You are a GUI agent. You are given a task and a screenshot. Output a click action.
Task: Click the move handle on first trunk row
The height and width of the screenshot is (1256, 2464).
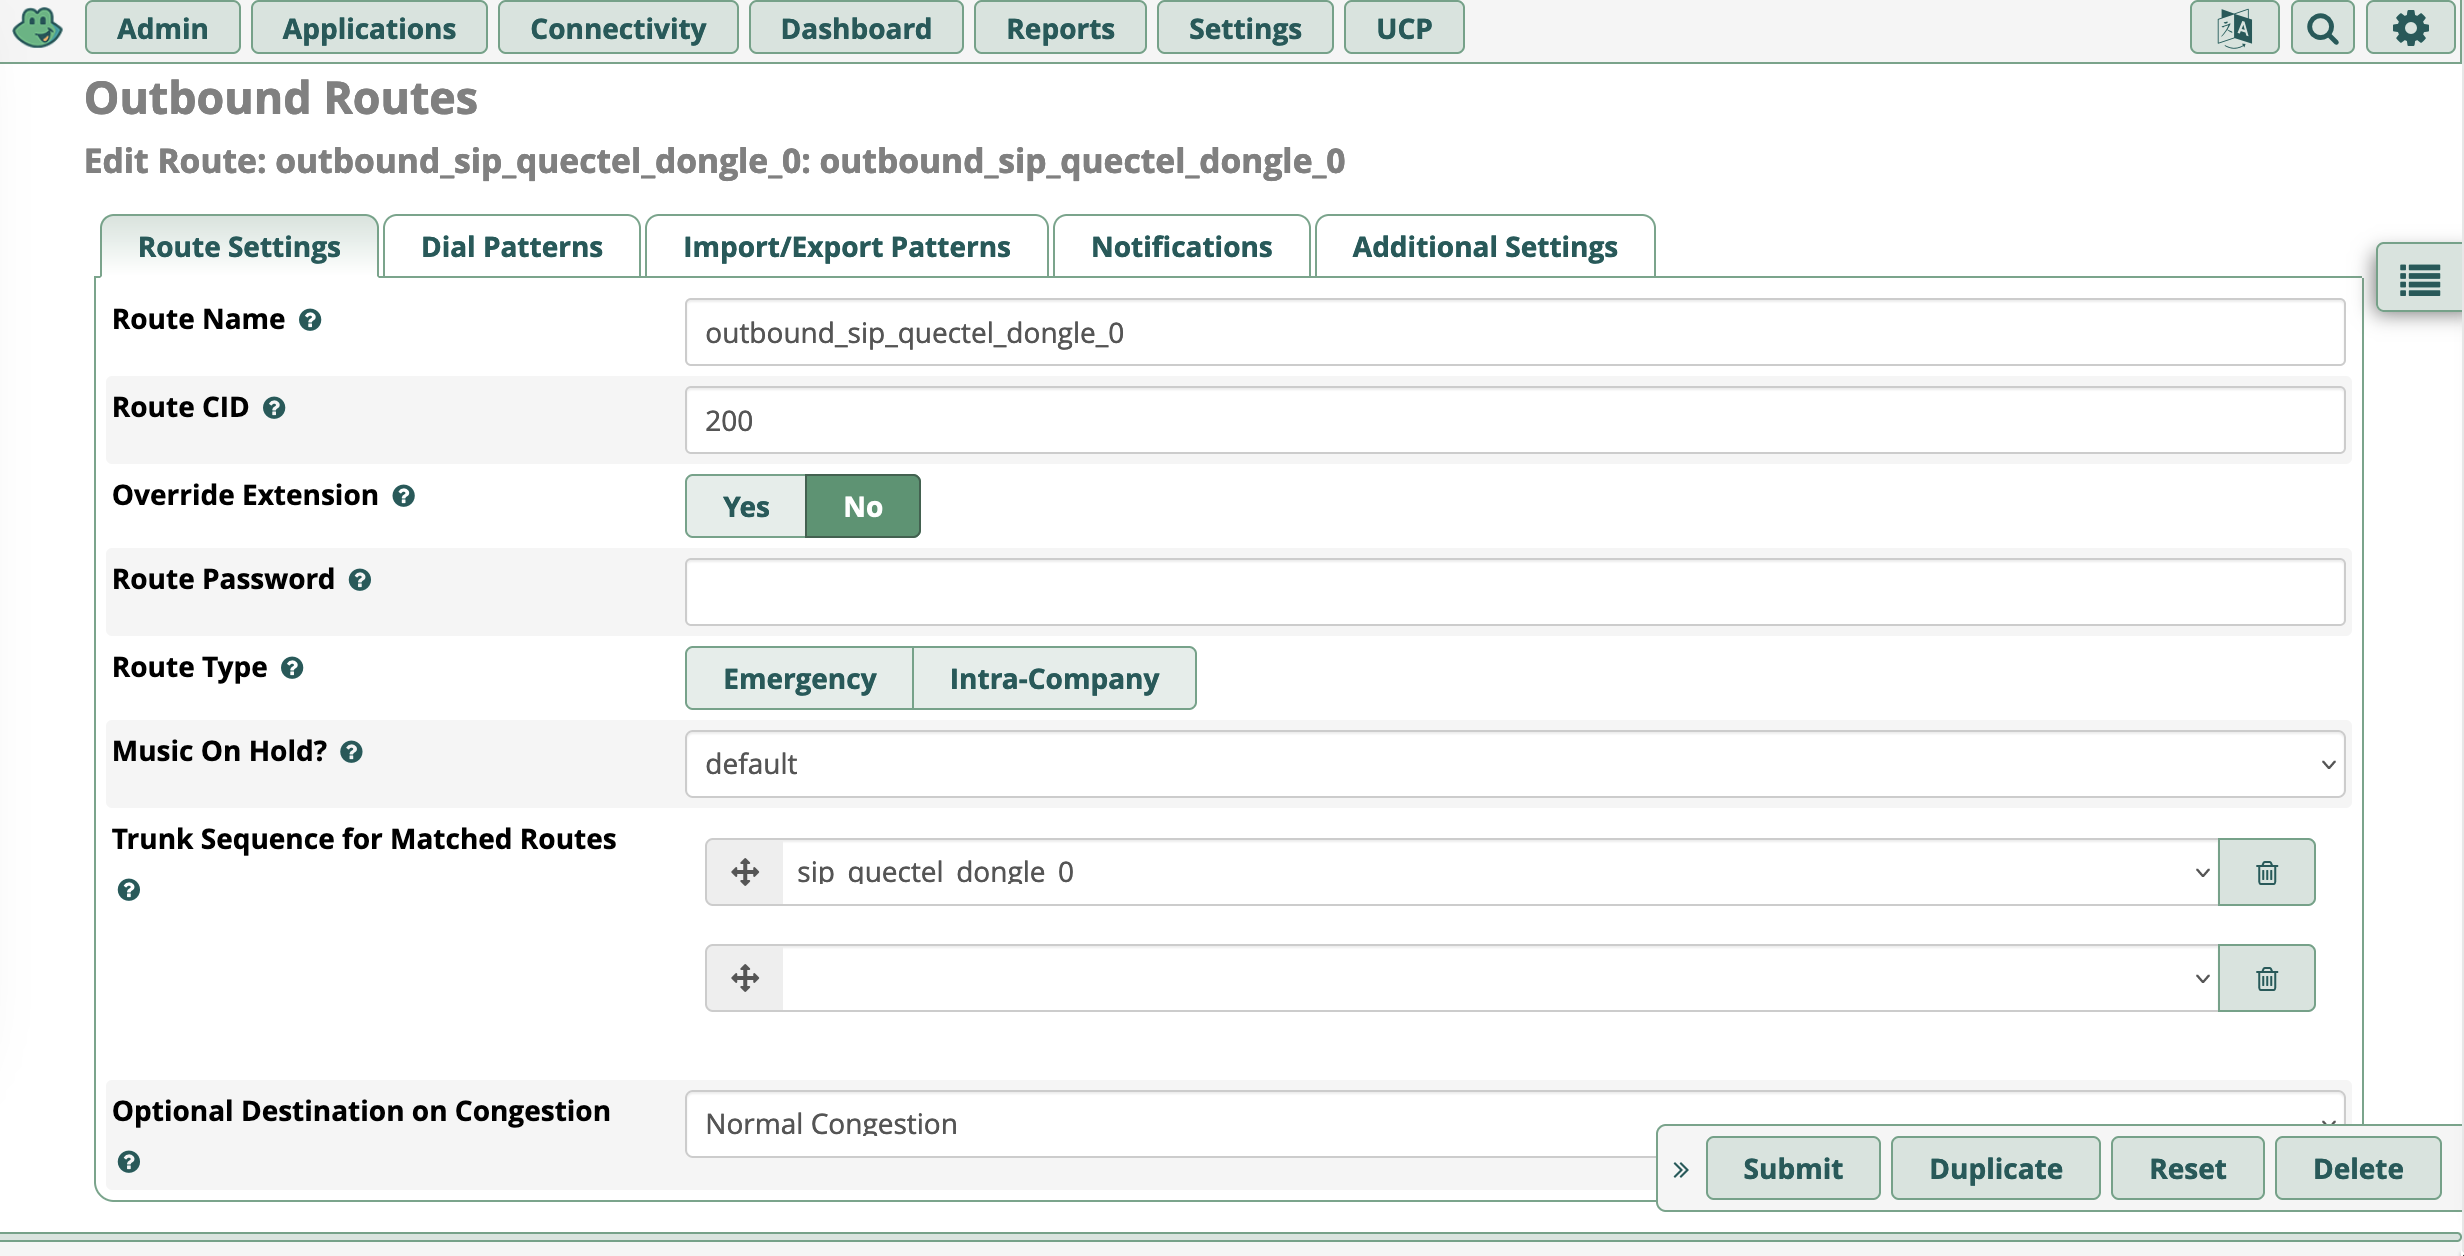(x=744, y=871)
